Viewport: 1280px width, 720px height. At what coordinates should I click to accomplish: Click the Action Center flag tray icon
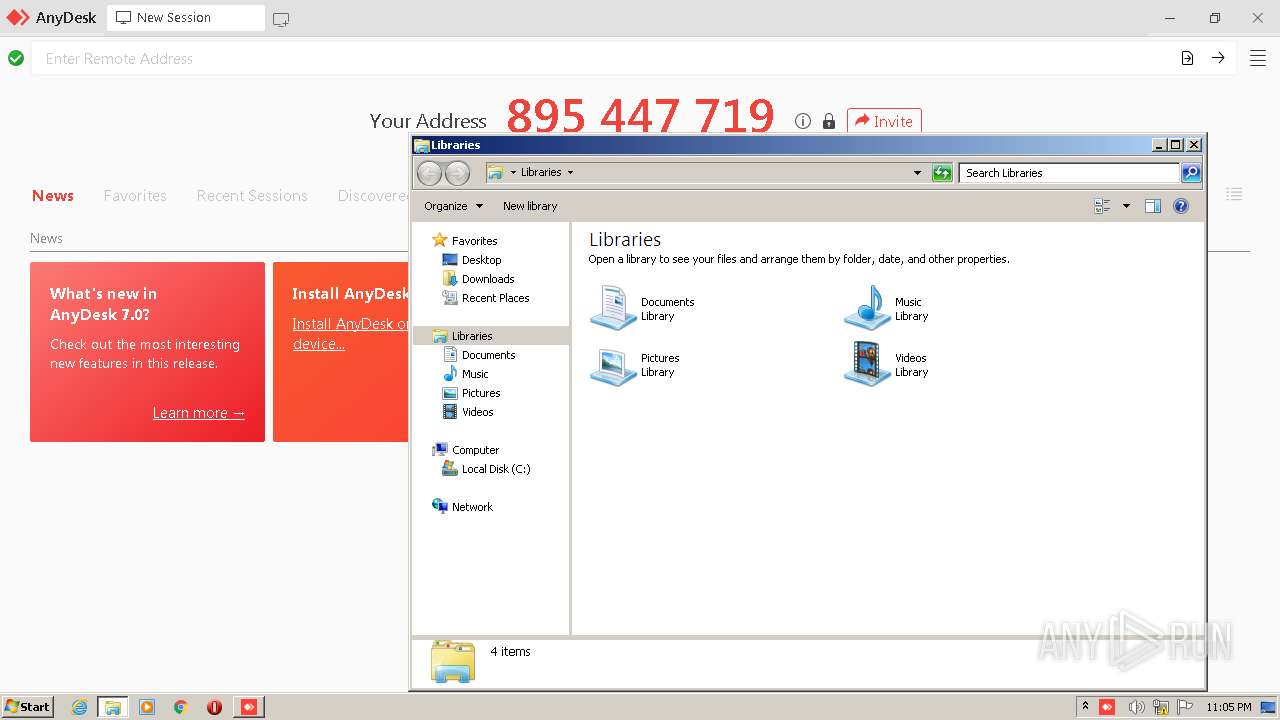pyautogui.click(x=1185, y=707)
